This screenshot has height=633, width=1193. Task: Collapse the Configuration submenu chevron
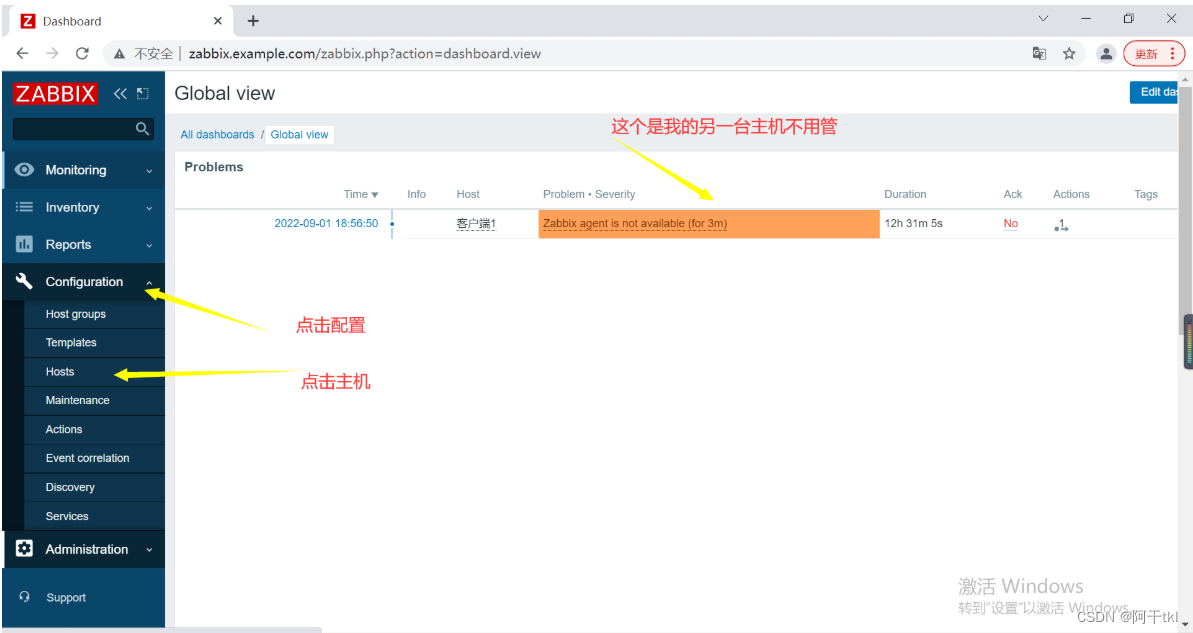[x=148, y=281]
